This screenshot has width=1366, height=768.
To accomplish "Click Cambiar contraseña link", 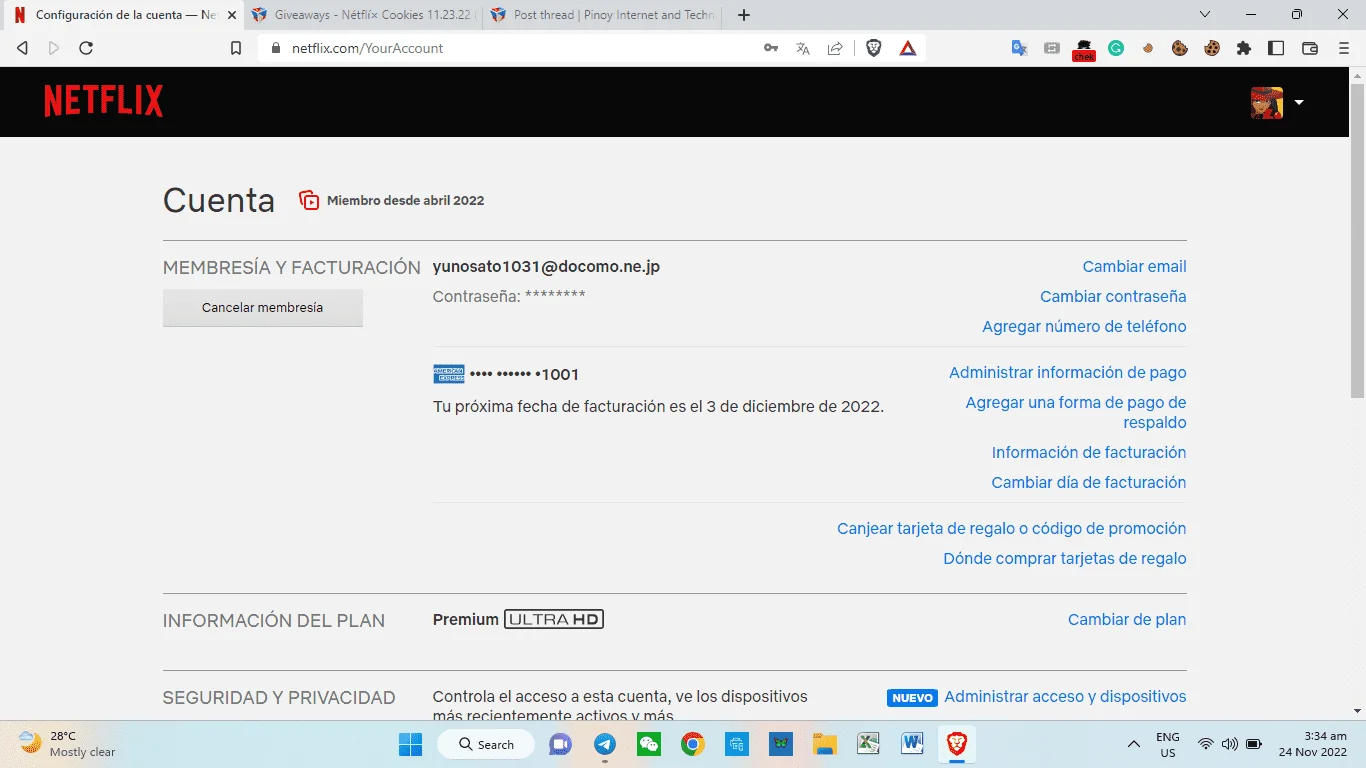I will coord(1113,297).
